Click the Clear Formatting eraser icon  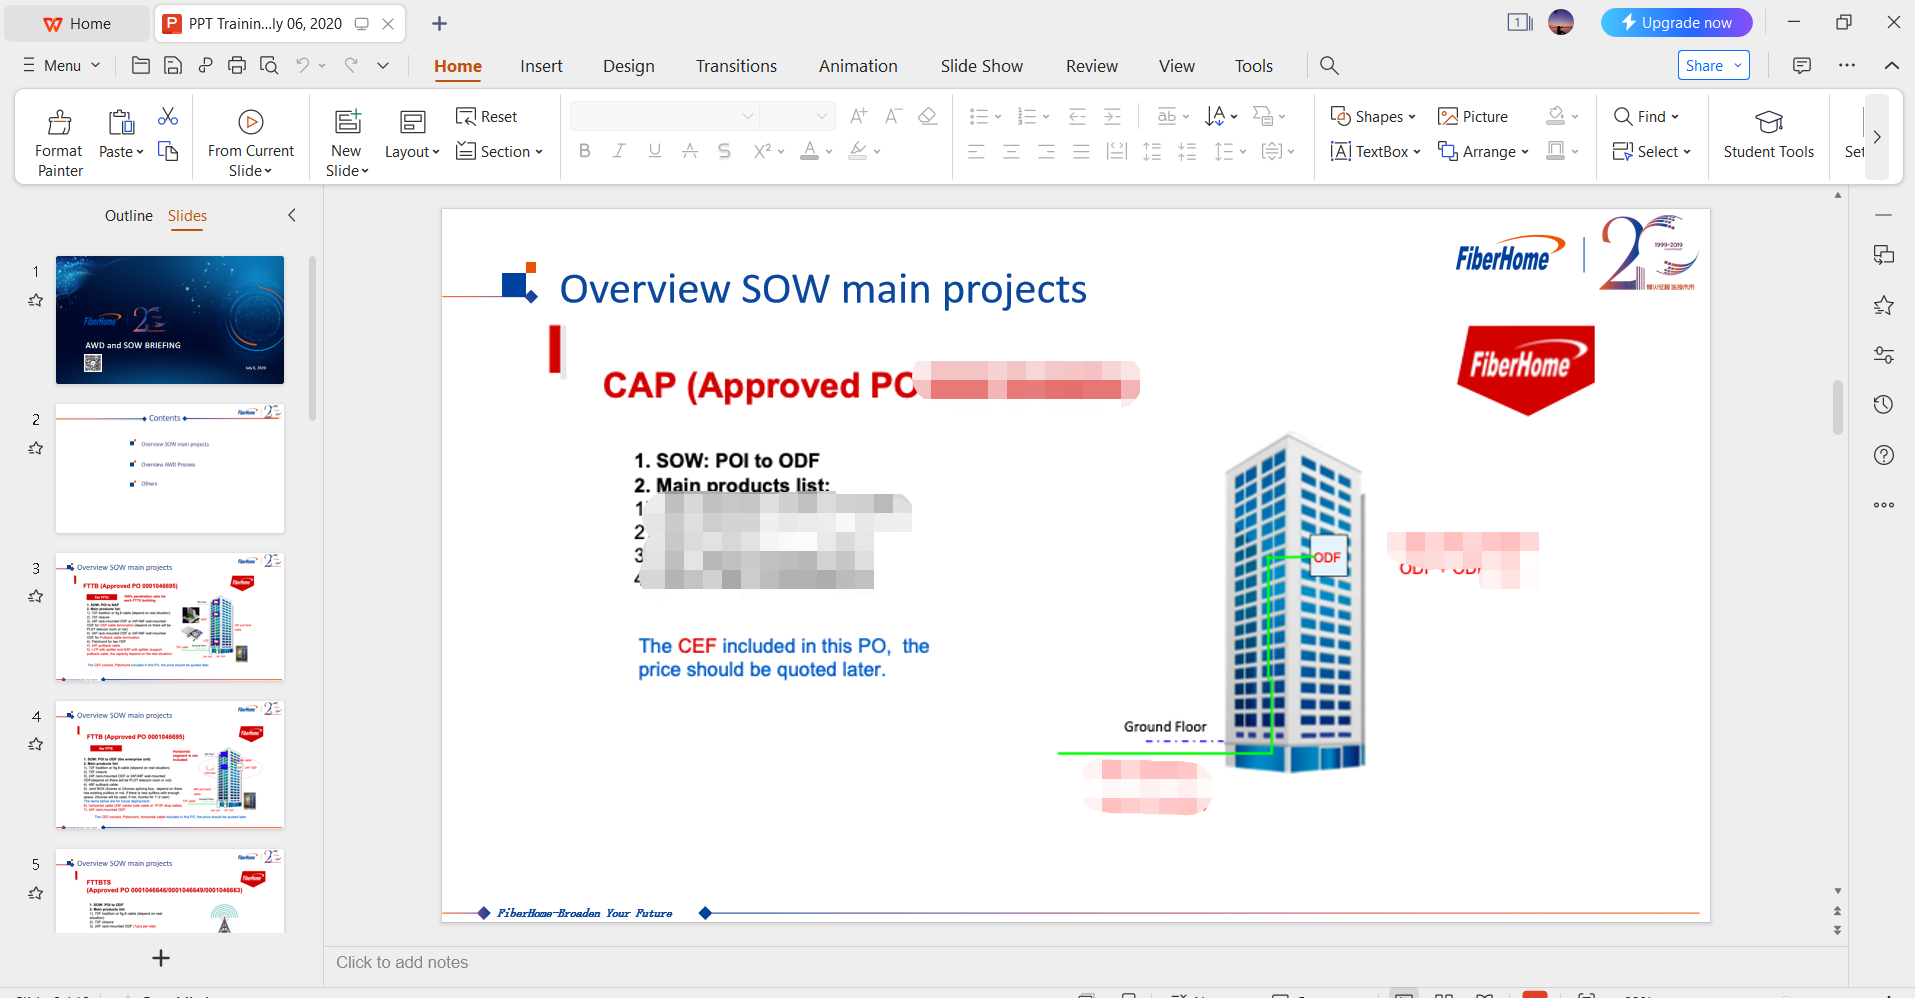click(927, 116)
